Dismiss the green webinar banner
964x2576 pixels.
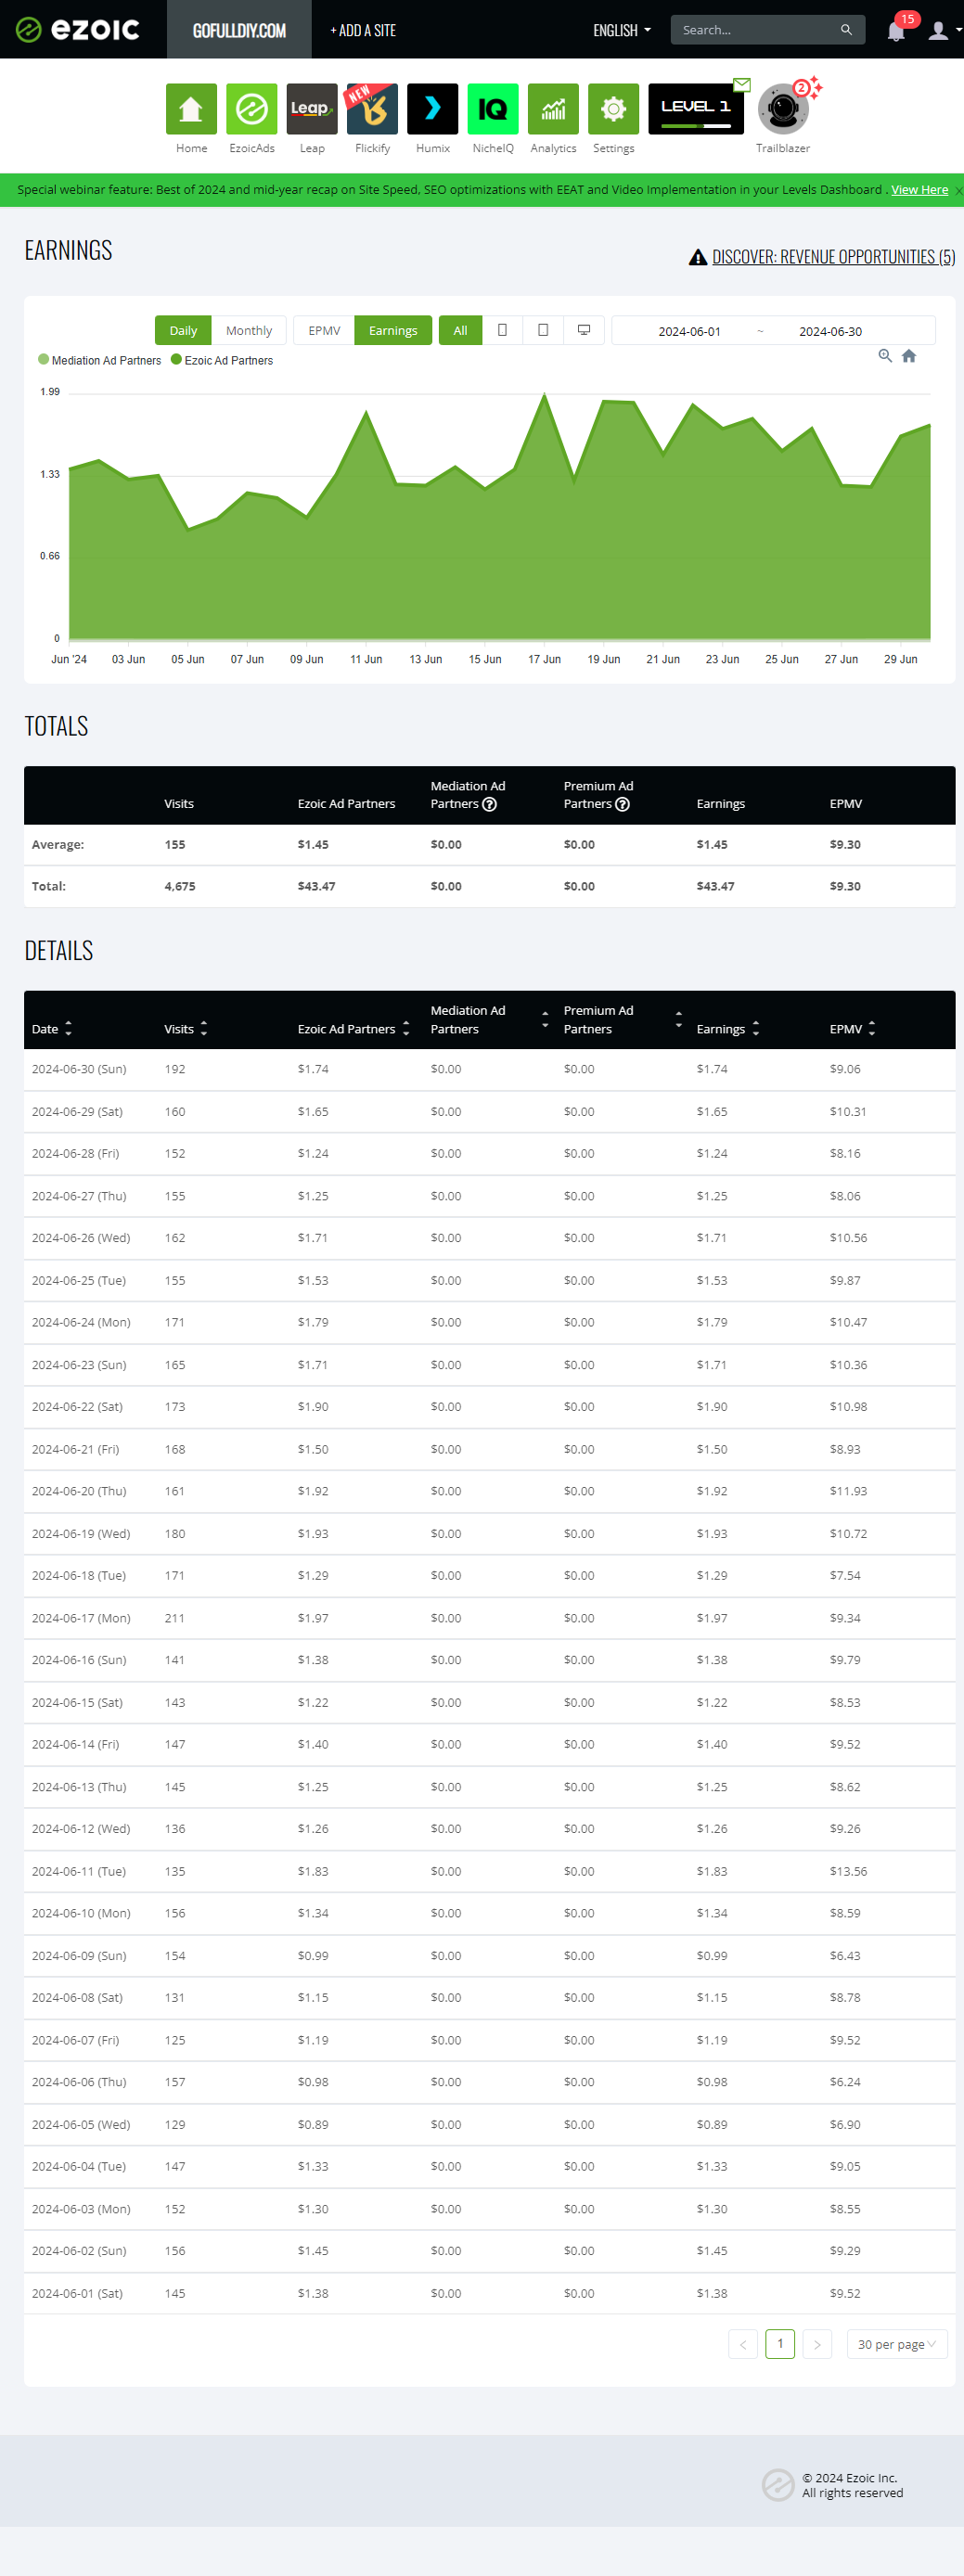click(x=958, y=191)
